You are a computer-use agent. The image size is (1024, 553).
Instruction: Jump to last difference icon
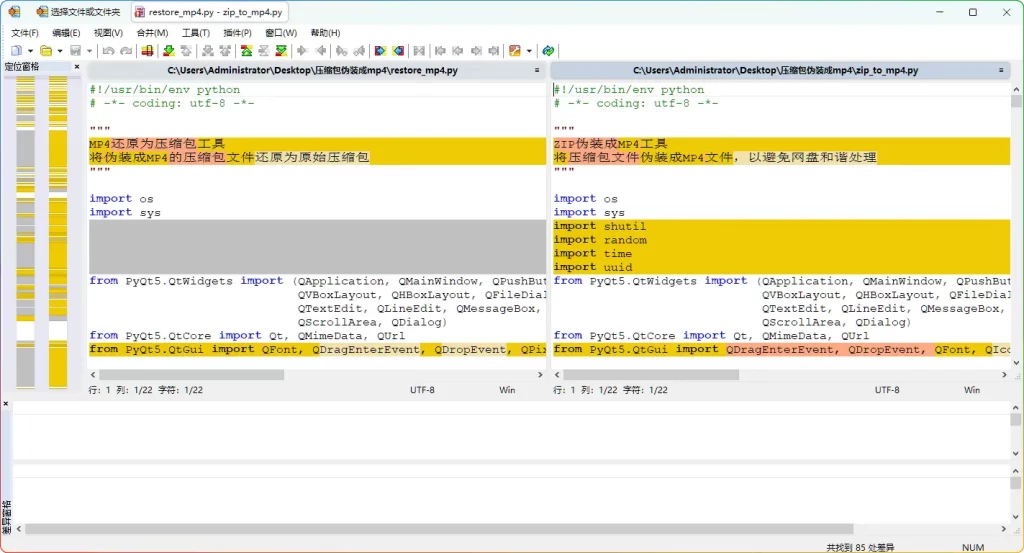point(281,51)
